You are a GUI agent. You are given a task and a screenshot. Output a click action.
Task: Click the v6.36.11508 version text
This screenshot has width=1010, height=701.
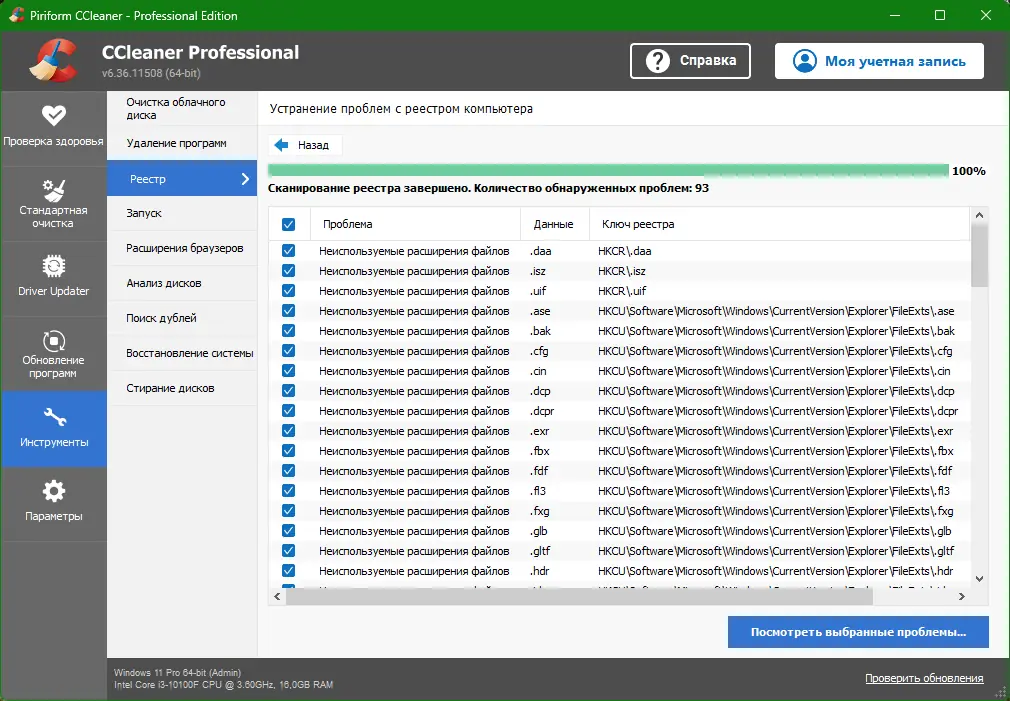(x=151, y=73)
